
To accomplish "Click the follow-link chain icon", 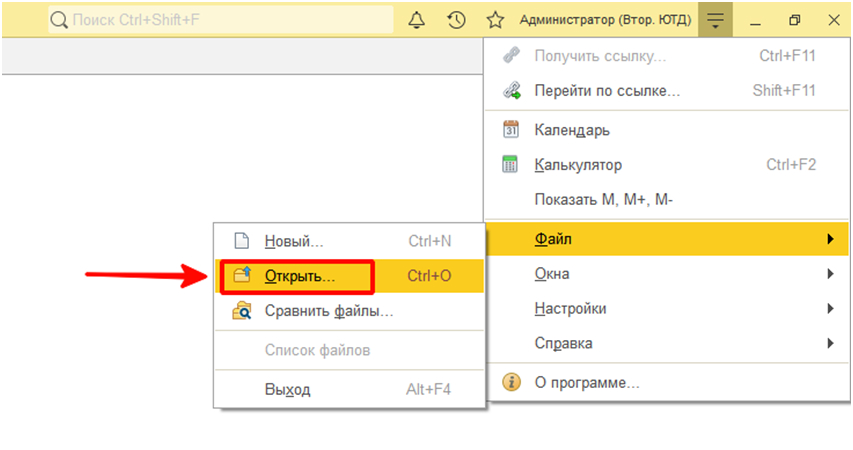I will point(511,91).
